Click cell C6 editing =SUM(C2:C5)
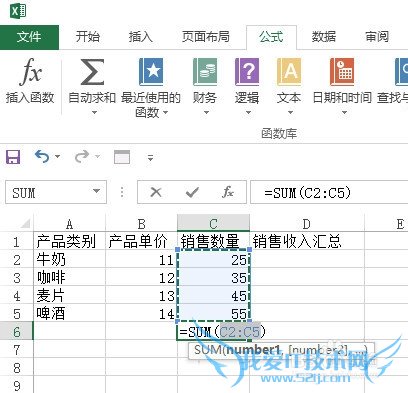This screenshot has height=393, width=408. click(213, 332)
